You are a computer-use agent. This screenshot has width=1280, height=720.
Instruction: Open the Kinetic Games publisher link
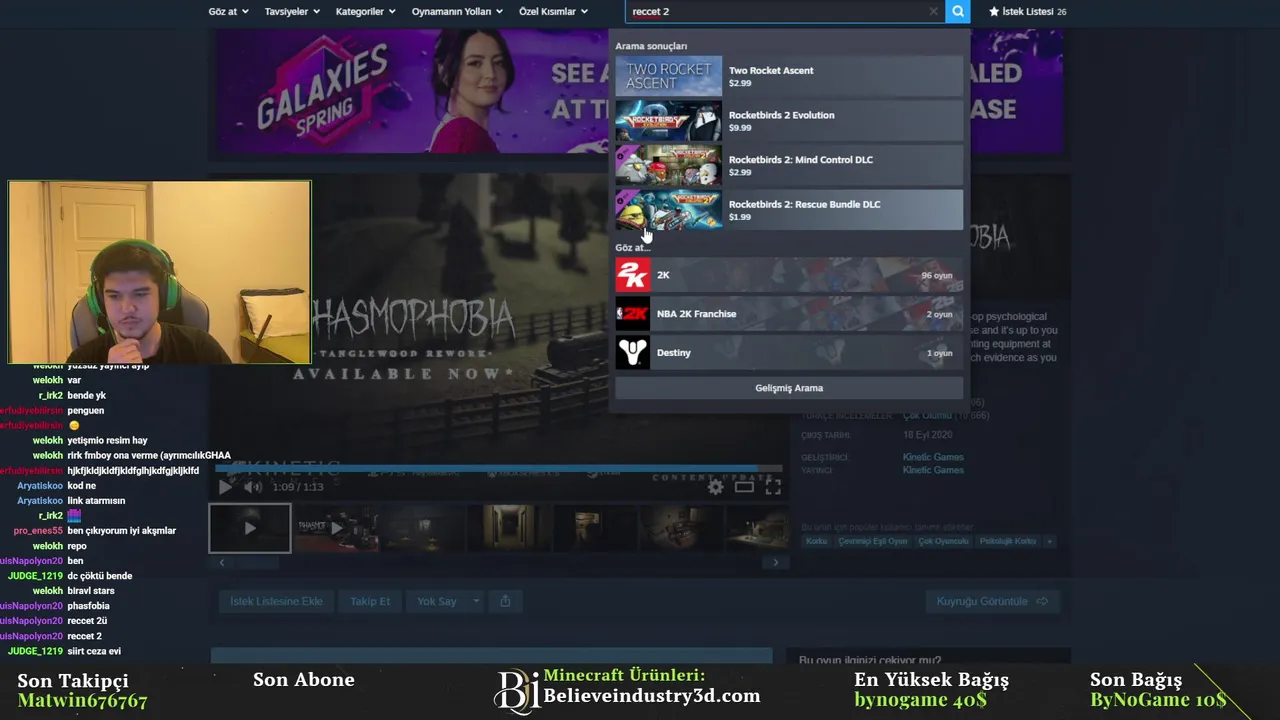933,470
